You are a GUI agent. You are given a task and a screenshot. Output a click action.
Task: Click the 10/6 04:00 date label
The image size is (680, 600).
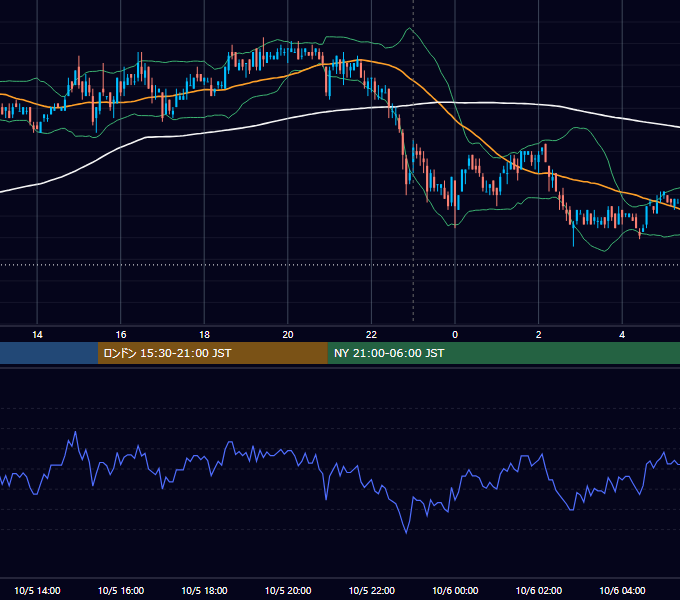tap(622, 590)
